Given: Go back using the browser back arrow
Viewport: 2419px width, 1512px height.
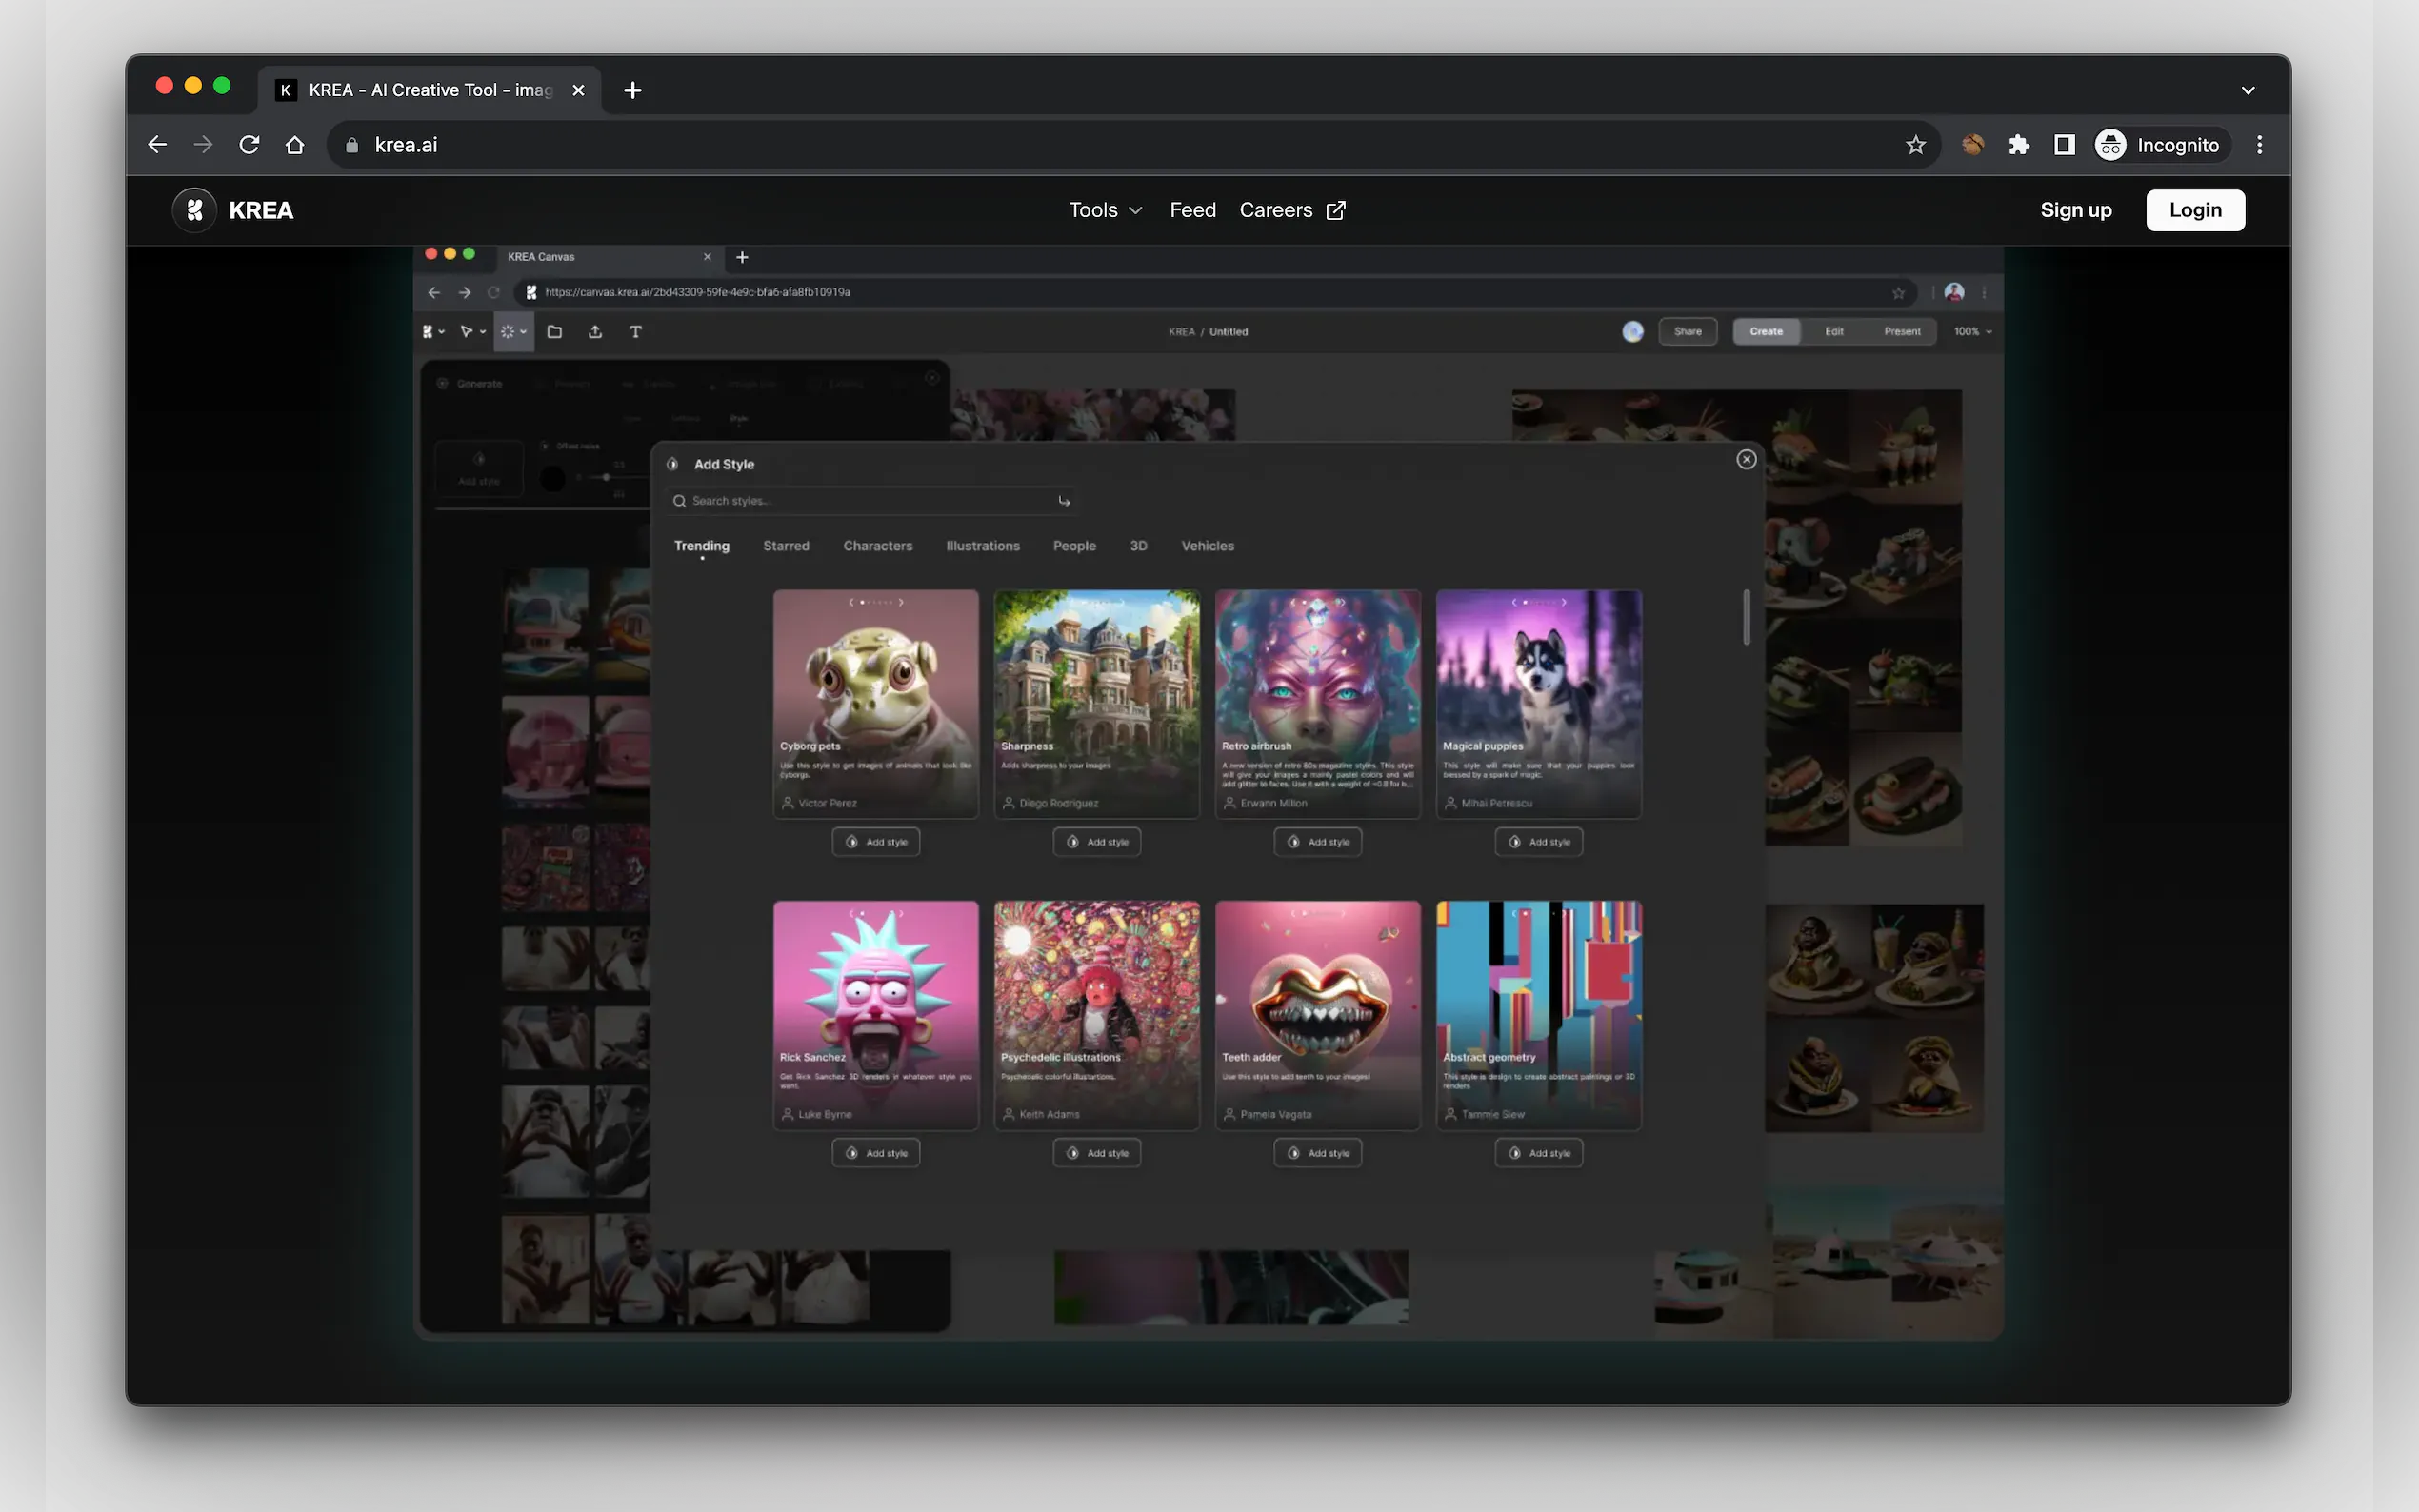Looking at the screenshot, I should [157, 145].
